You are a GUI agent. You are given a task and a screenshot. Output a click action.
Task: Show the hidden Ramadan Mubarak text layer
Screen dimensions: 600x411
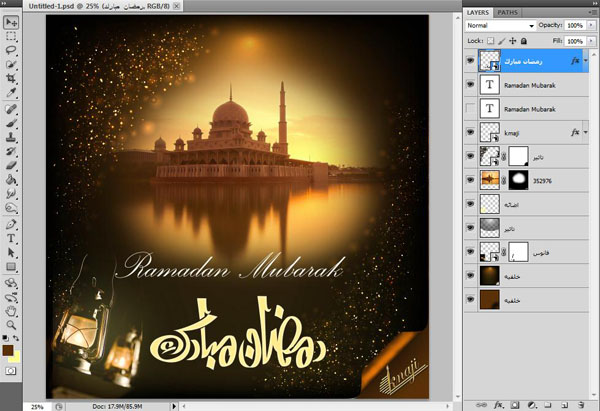[x=471, y=108]
